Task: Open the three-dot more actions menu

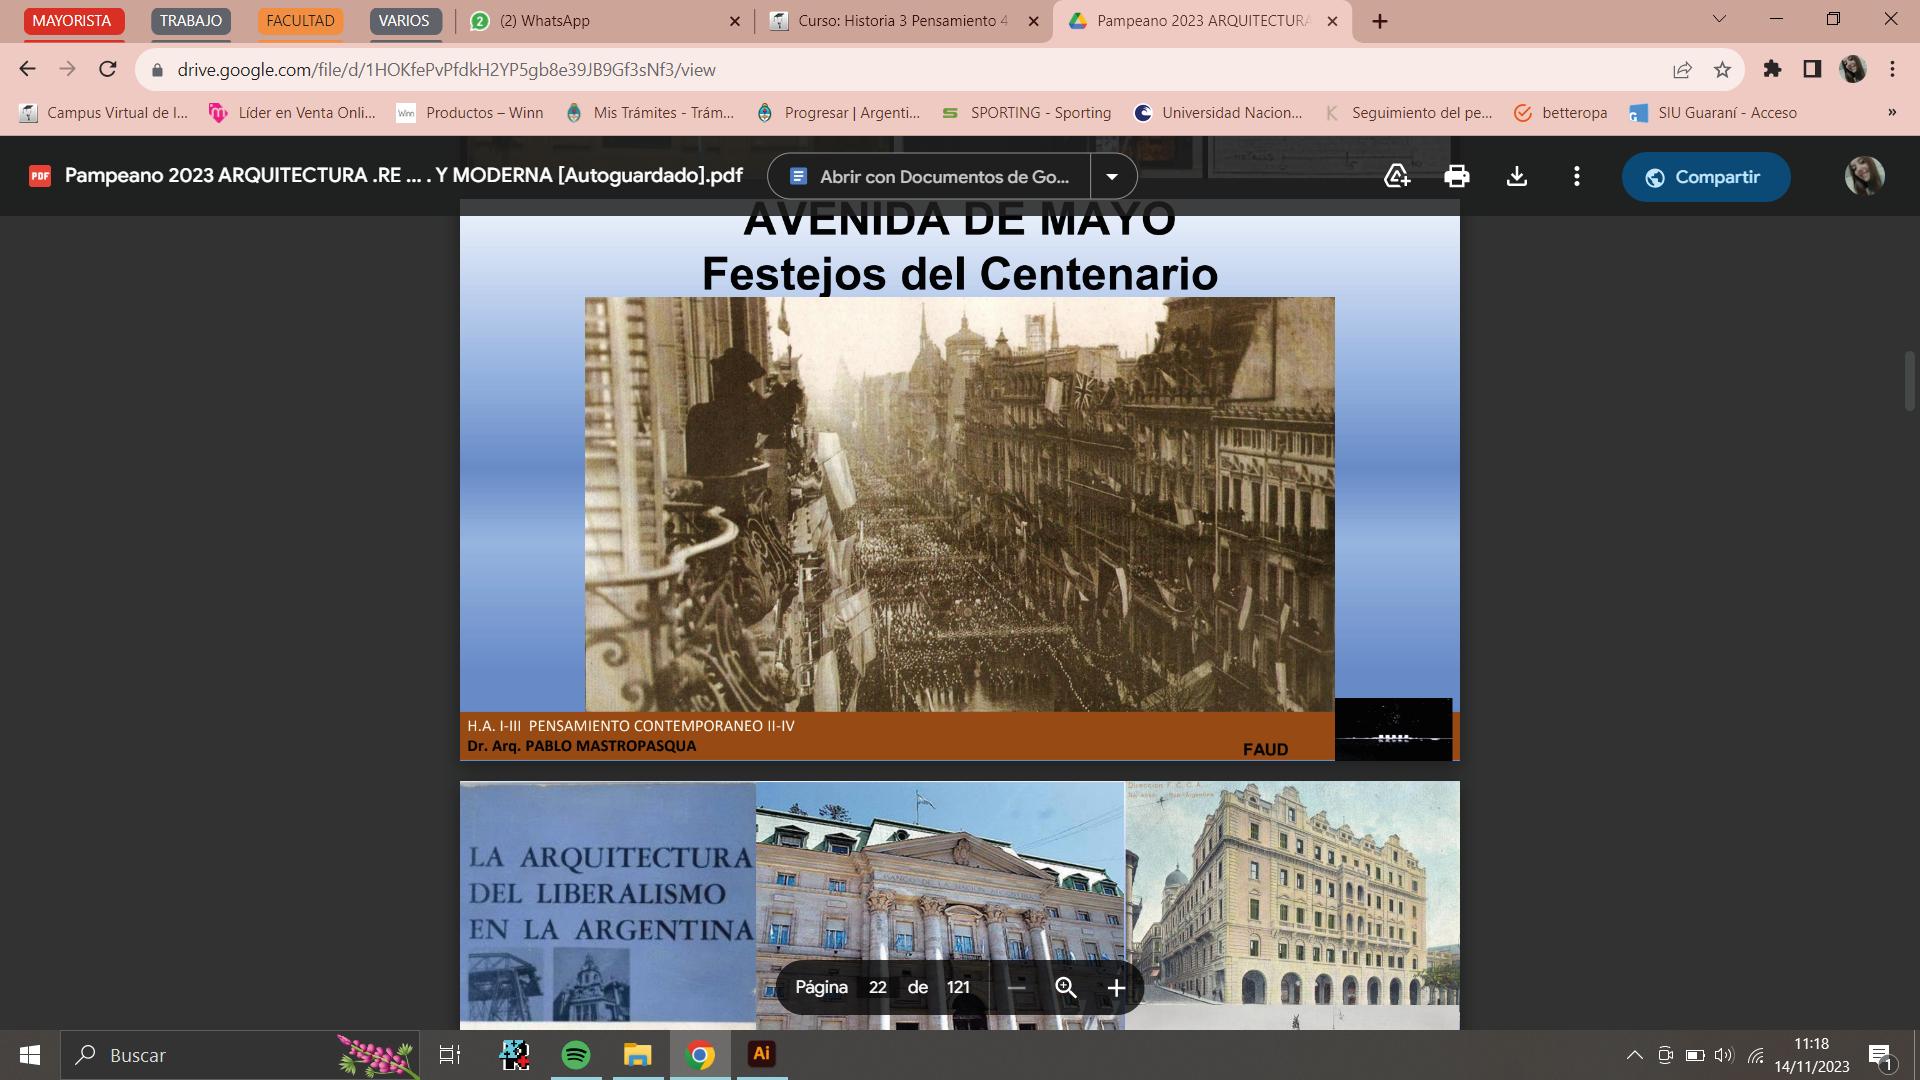Action: pos(1576,177)
